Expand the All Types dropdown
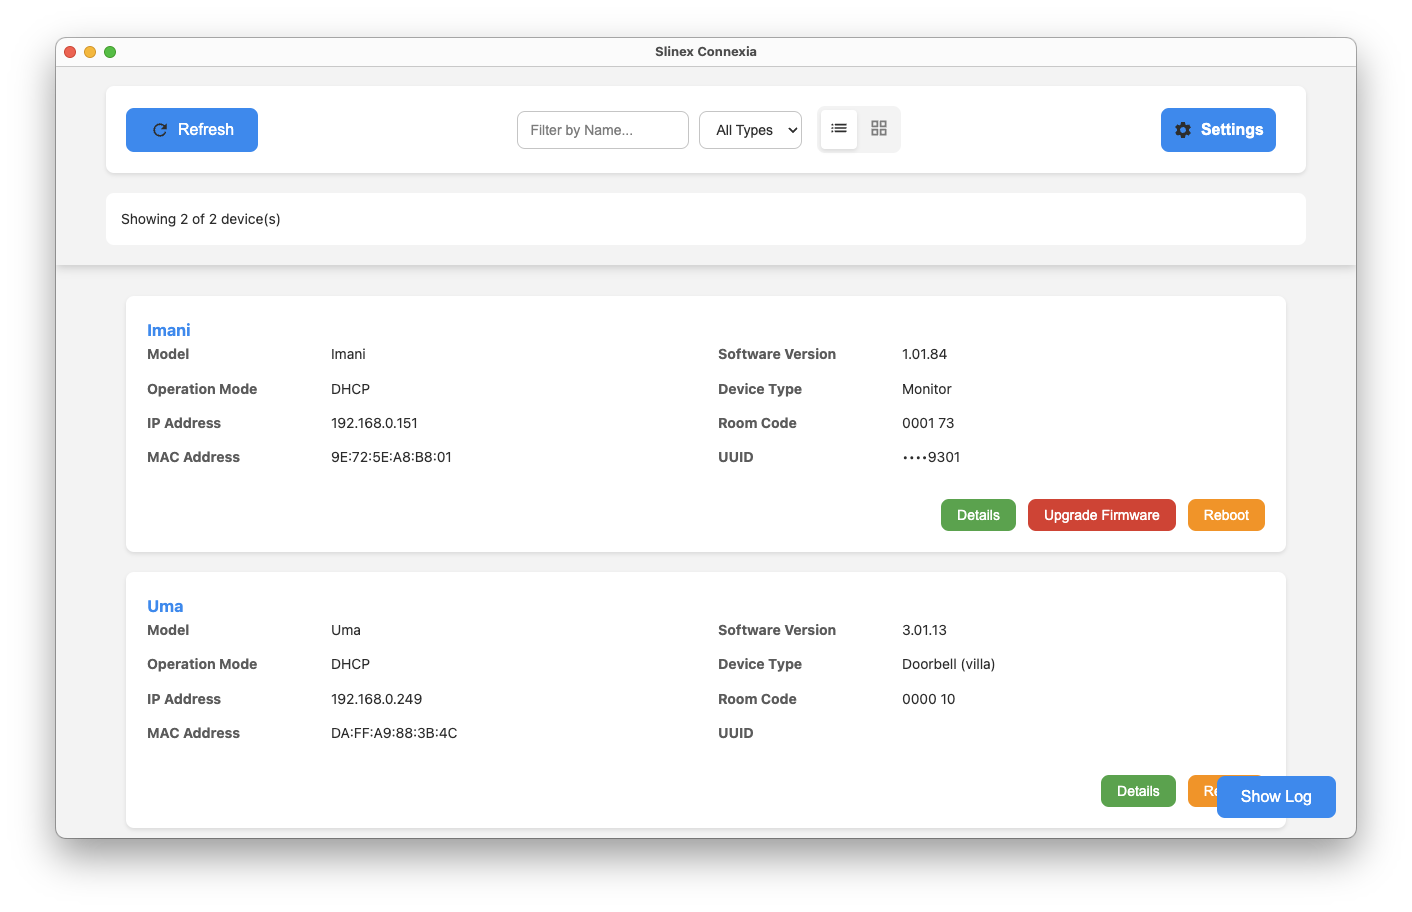This screenshot has width=1412, height=912. [x=750, y=130]
